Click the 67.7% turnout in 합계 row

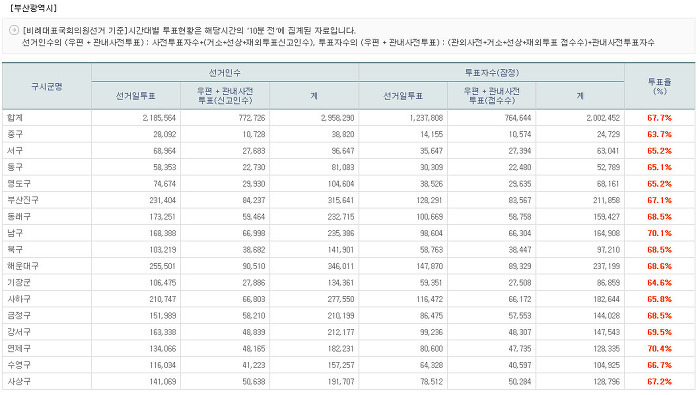[659, 118]
